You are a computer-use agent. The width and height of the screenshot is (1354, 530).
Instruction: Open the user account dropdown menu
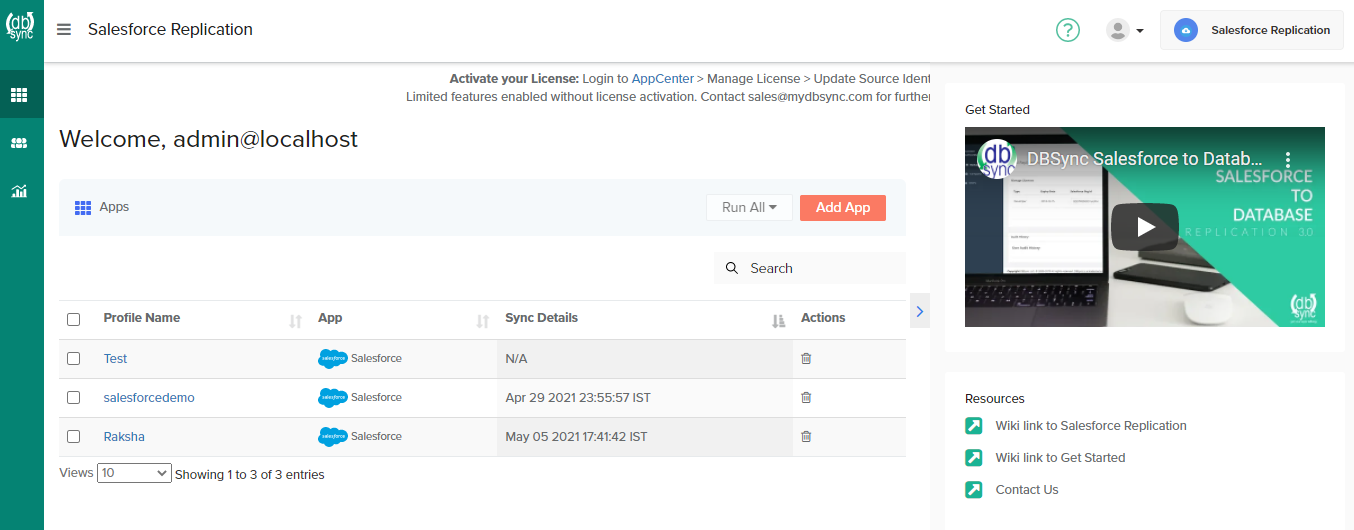coord(1125,30)
